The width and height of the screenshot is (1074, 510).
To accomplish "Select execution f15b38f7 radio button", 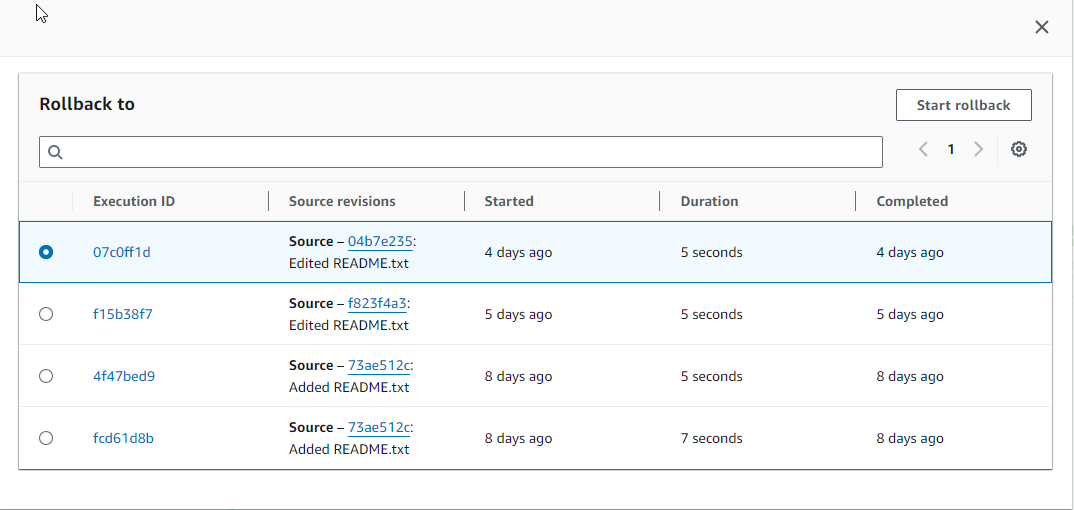I will coord(46,314).
